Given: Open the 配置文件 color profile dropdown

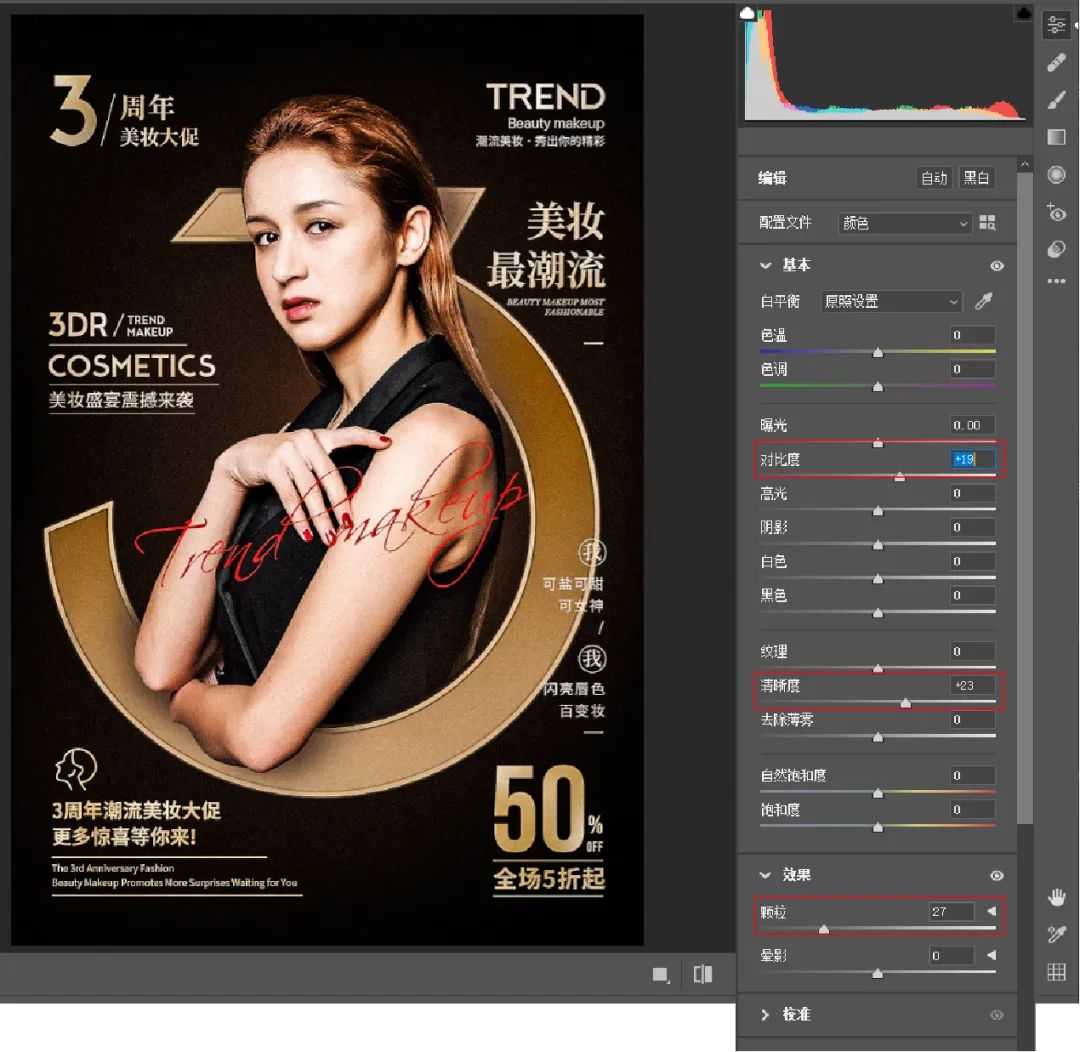Looking at the screenshot, I should (904, 223).
